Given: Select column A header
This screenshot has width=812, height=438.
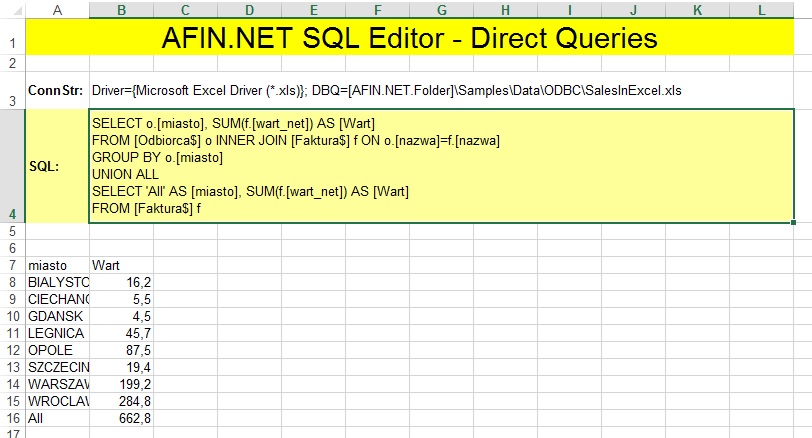Looking at the screenshot, I should click(x=57, y=10).
